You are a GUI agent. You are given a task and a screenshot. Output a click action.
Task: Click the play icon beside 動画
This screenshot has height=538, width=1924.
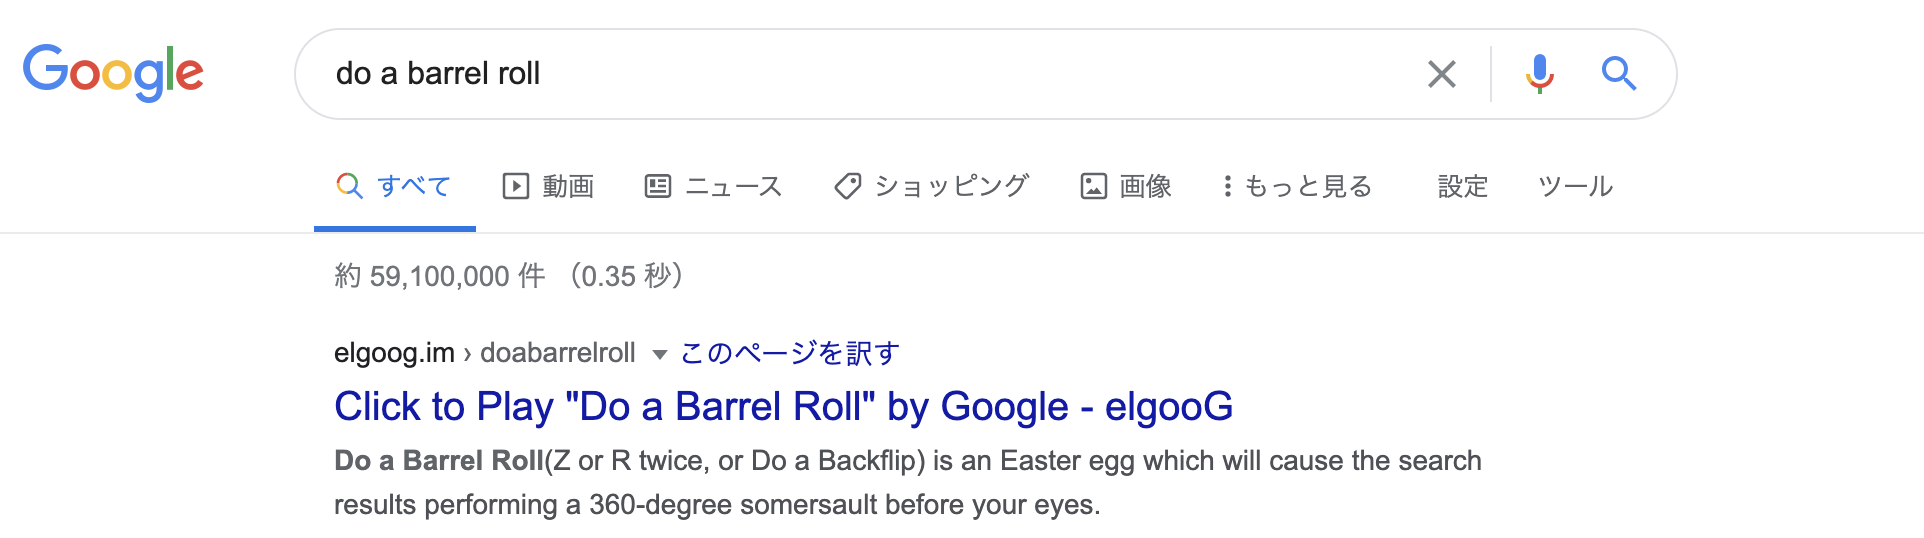click(x=515, y=186)
